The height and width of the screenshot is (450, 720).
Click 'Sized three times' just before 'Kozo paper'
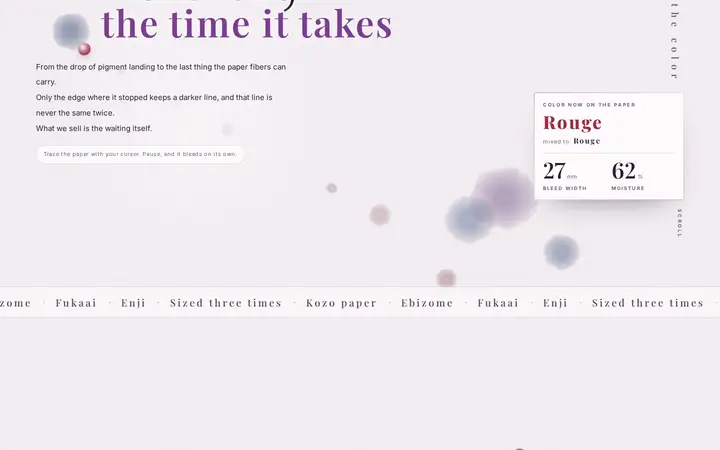pos(226,303)
